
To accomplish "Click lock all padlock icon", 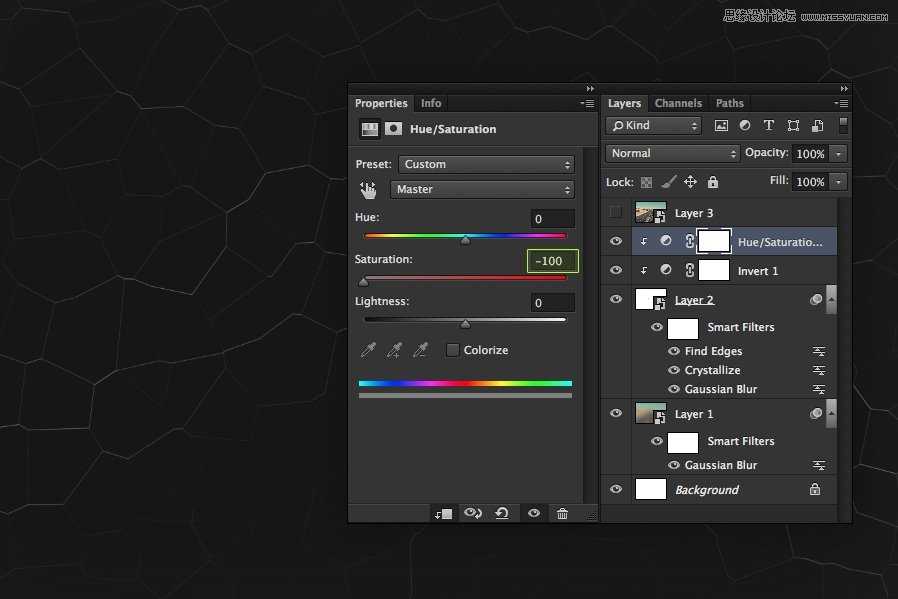I will click(x=712, y=182).
